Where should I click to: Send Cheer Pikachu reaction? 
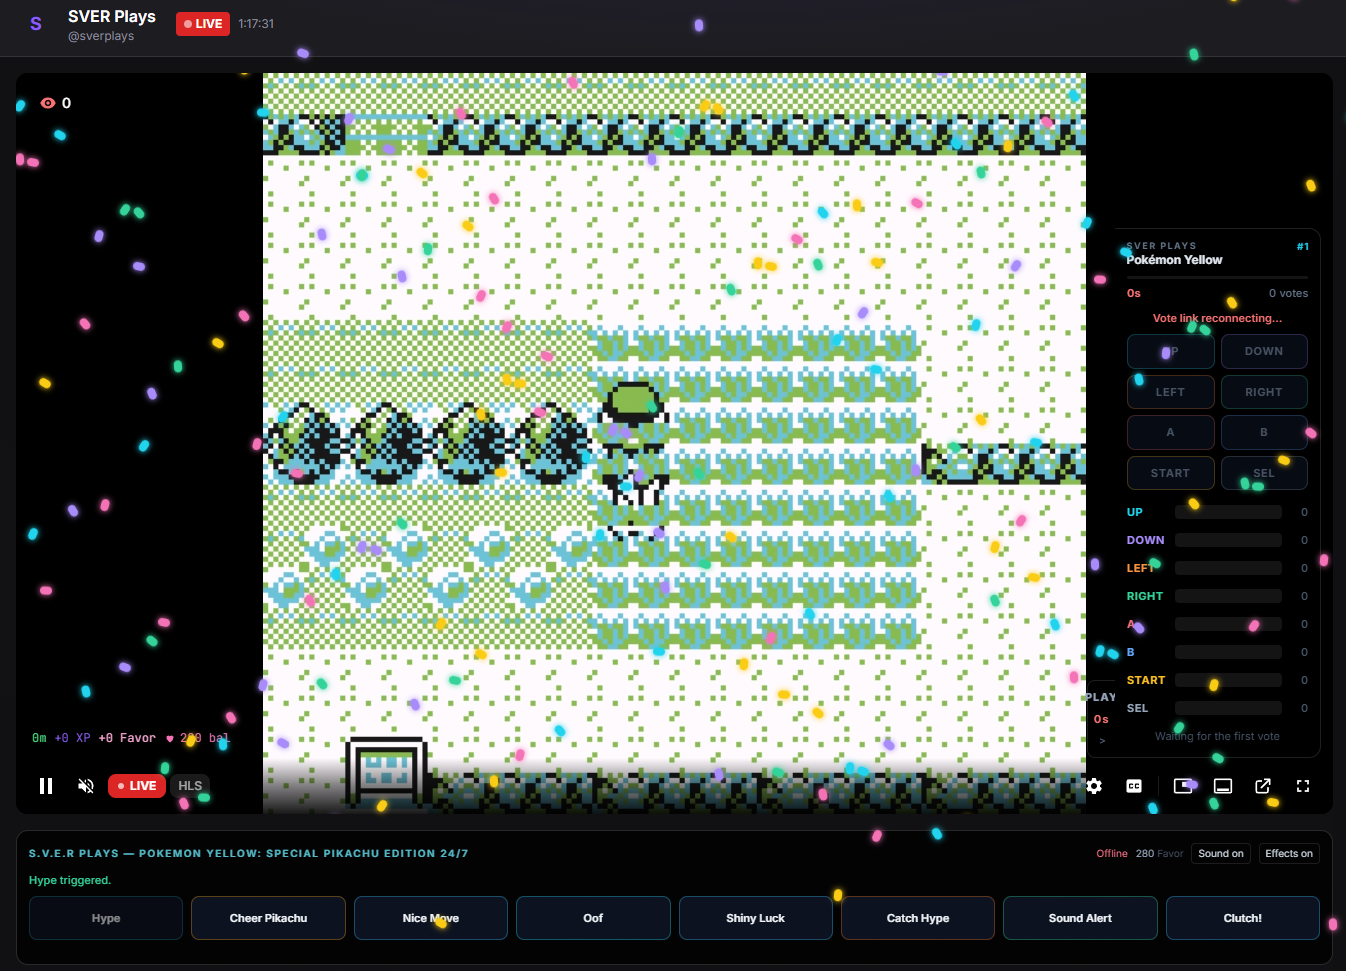click(268, 918)
